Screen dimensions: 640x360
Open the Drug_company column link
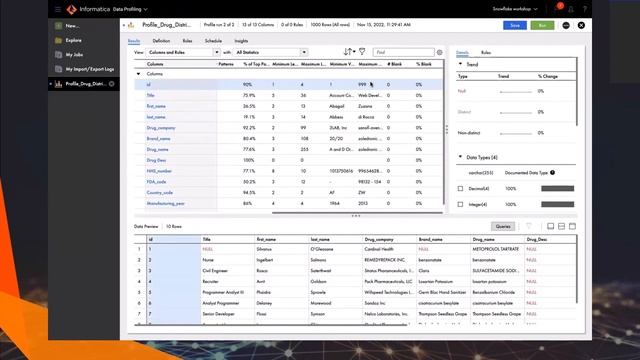pos(161,128)
